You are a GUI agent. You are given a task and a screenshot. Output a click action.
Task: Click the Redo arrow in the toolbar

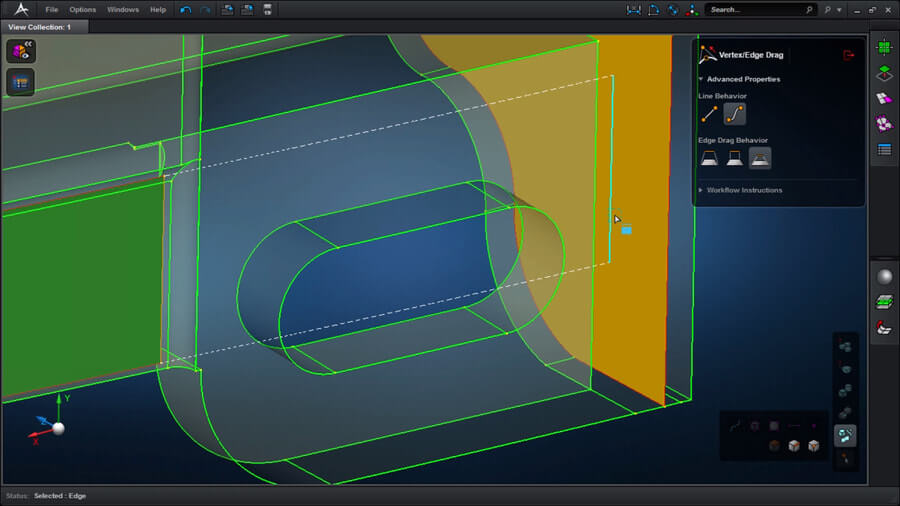pos(206,10)
